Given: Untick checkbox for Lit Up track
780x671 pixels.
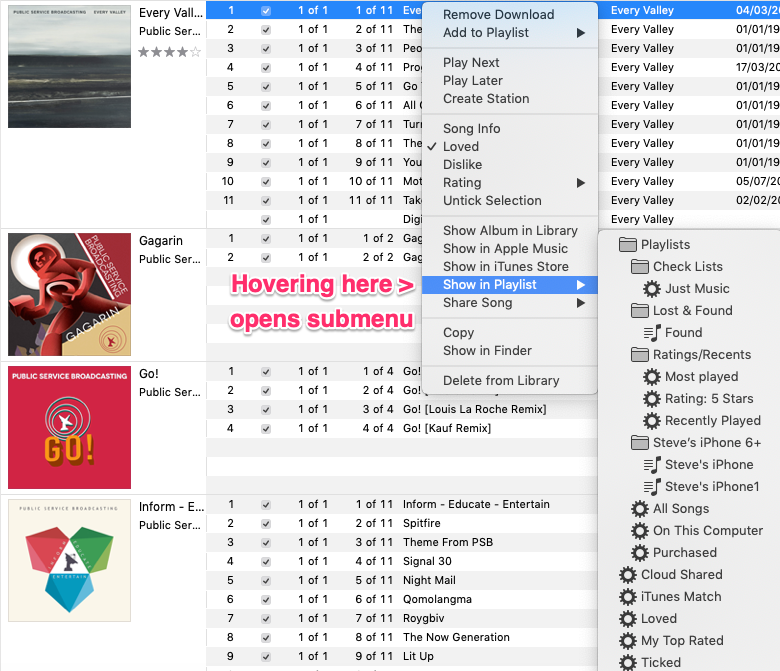Looking at the screenshot, I should (x=266, y=657).
